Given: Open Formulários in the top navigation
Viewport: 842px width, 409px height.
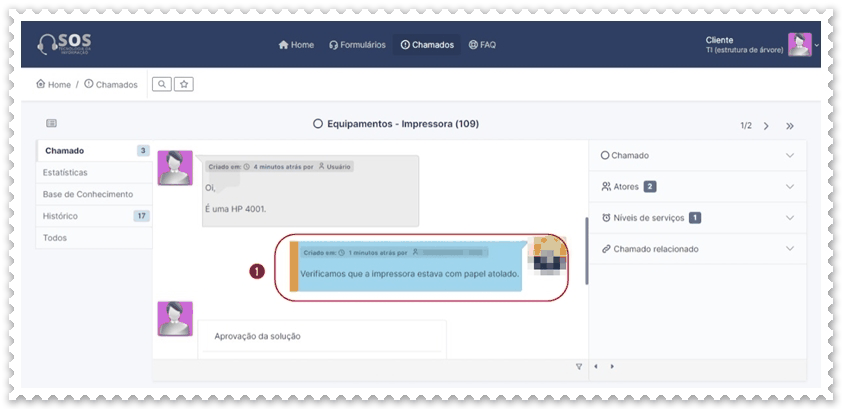Looking at the screenshot, I should [357, 45].
